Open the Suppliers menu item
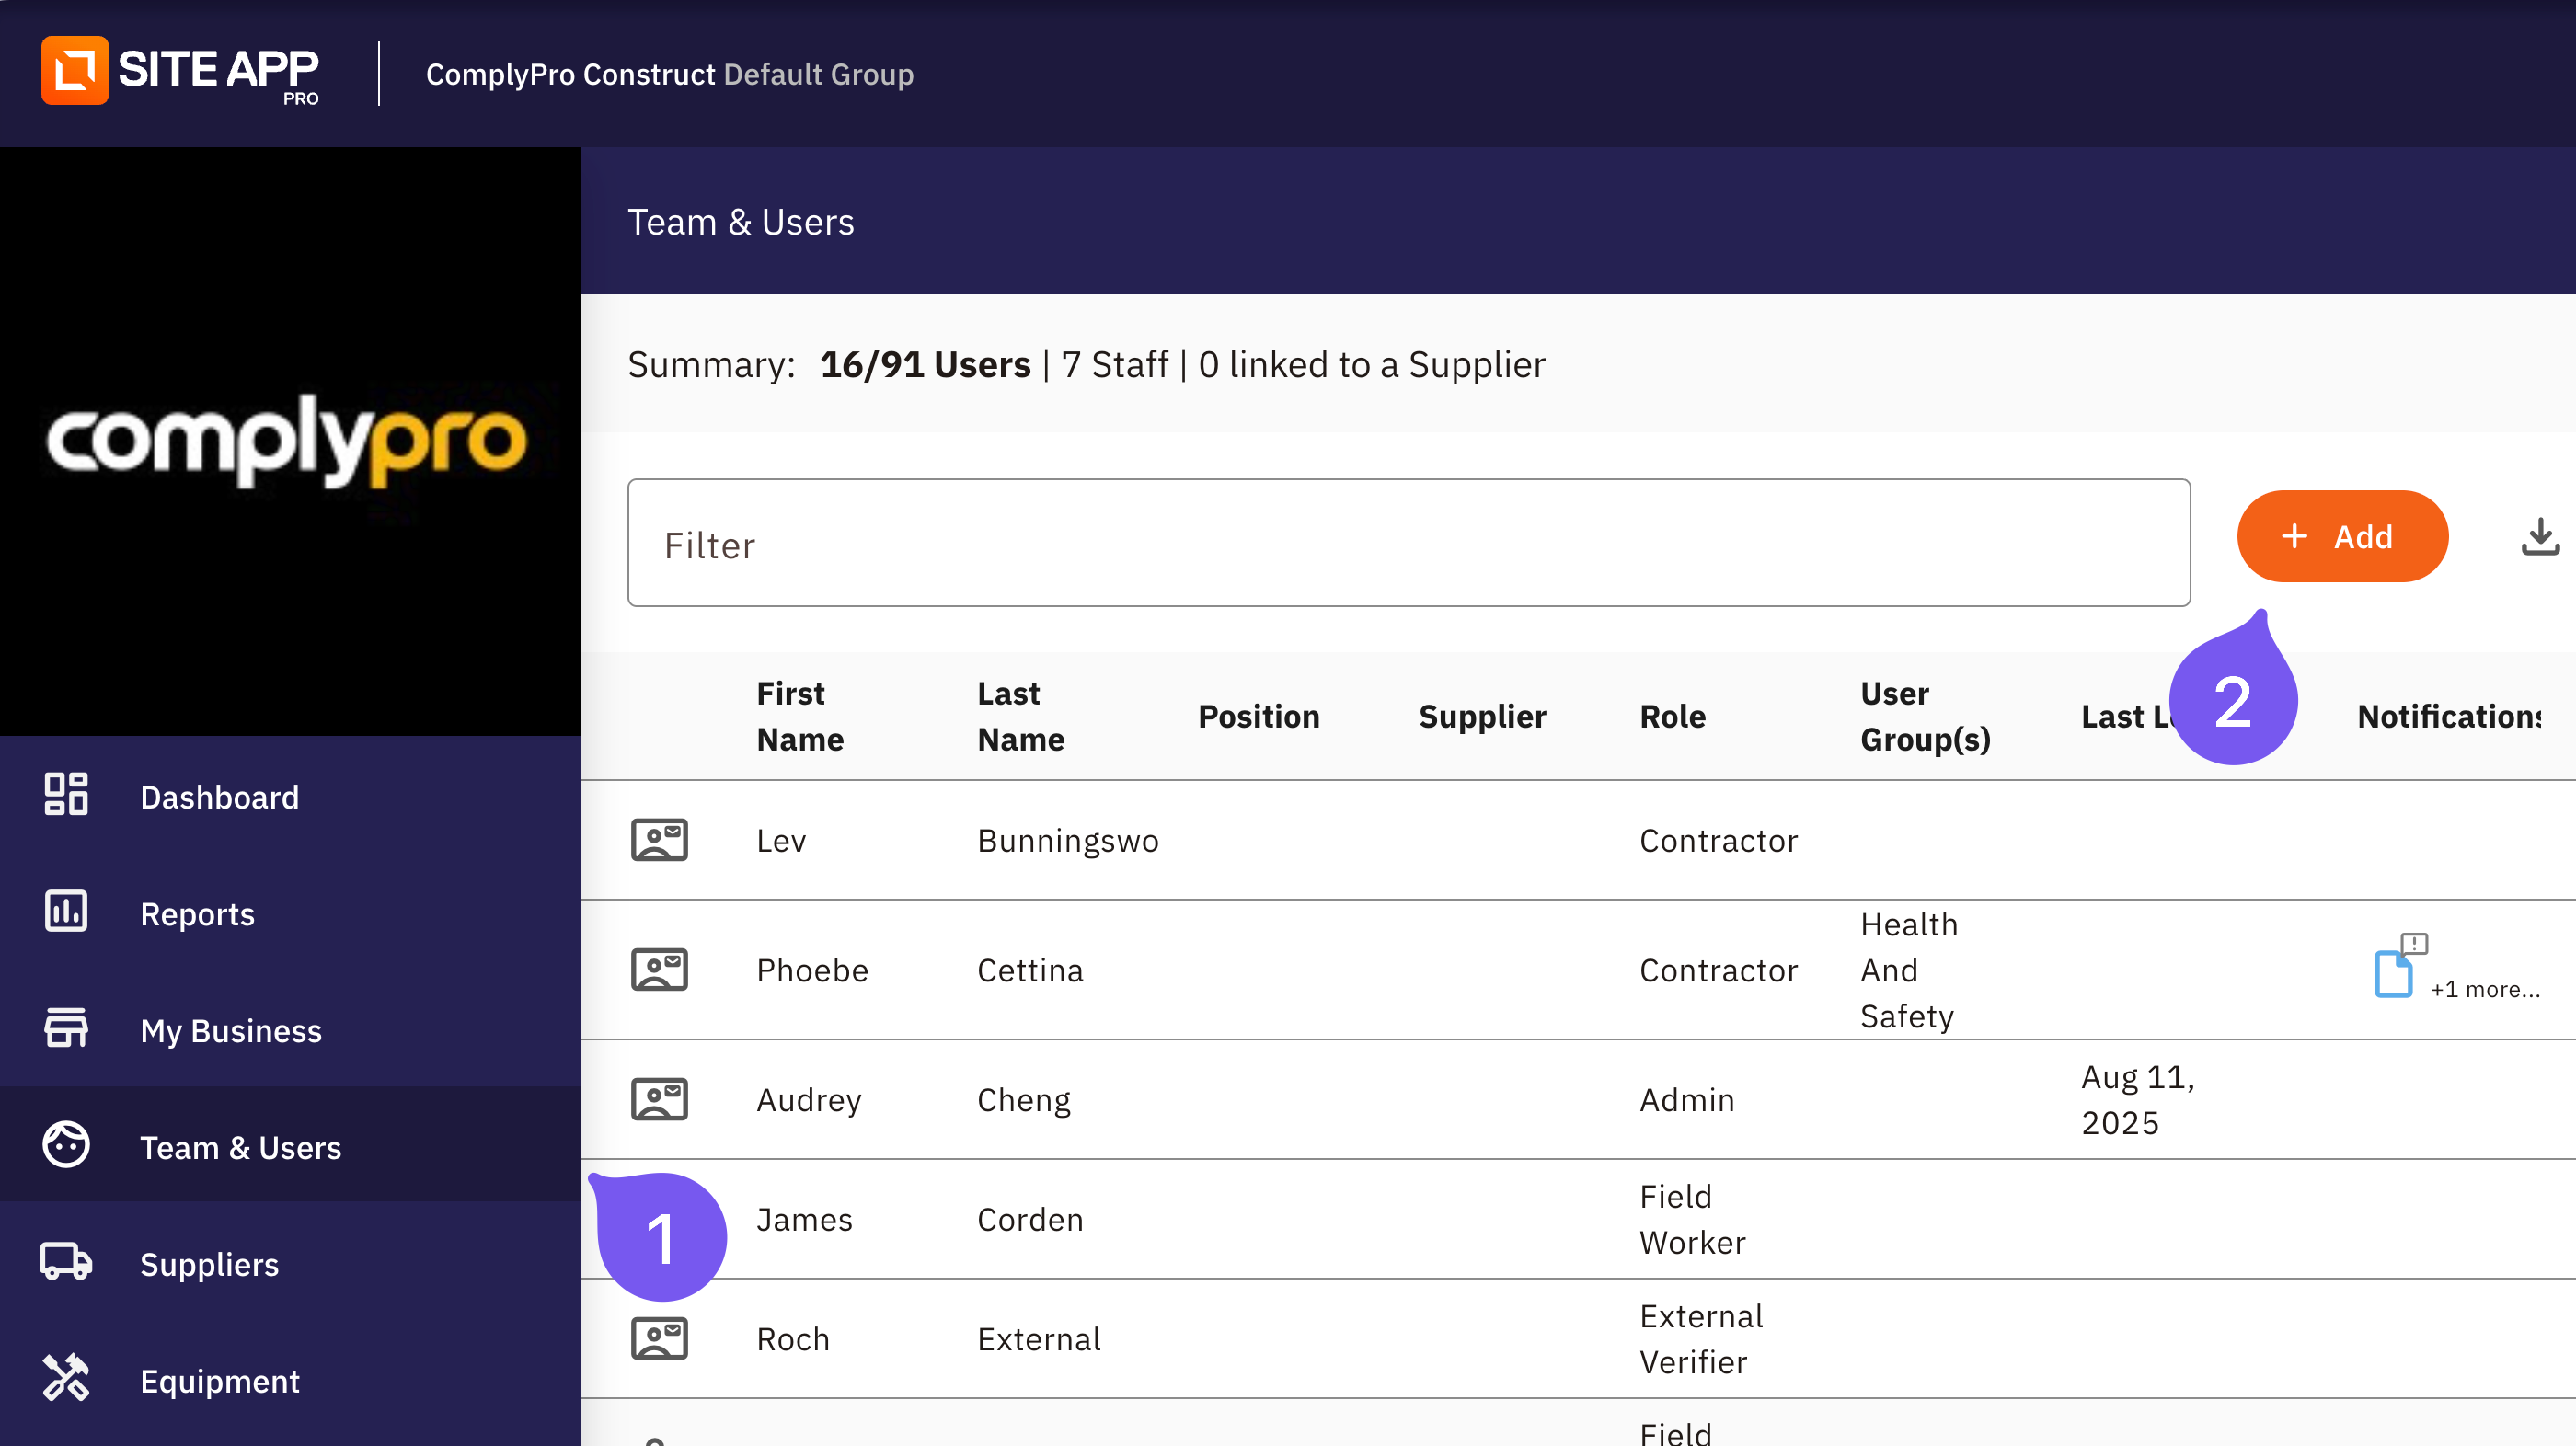The height and width of the screenshot is (1446, 2576). (209, 1264)
